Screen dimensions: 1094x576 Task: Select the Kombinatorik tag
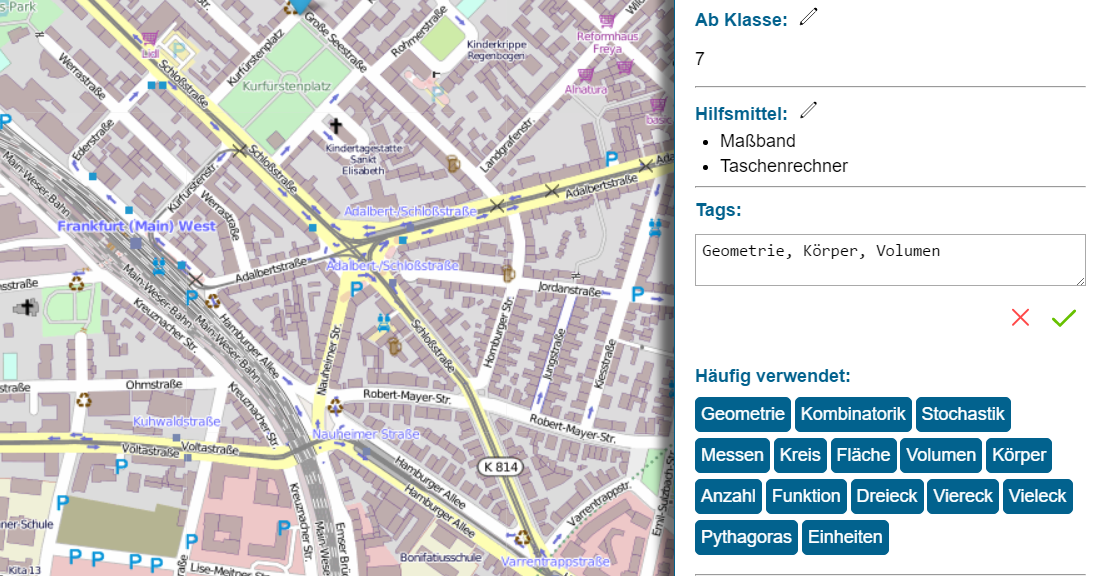[x=852, y=414]
